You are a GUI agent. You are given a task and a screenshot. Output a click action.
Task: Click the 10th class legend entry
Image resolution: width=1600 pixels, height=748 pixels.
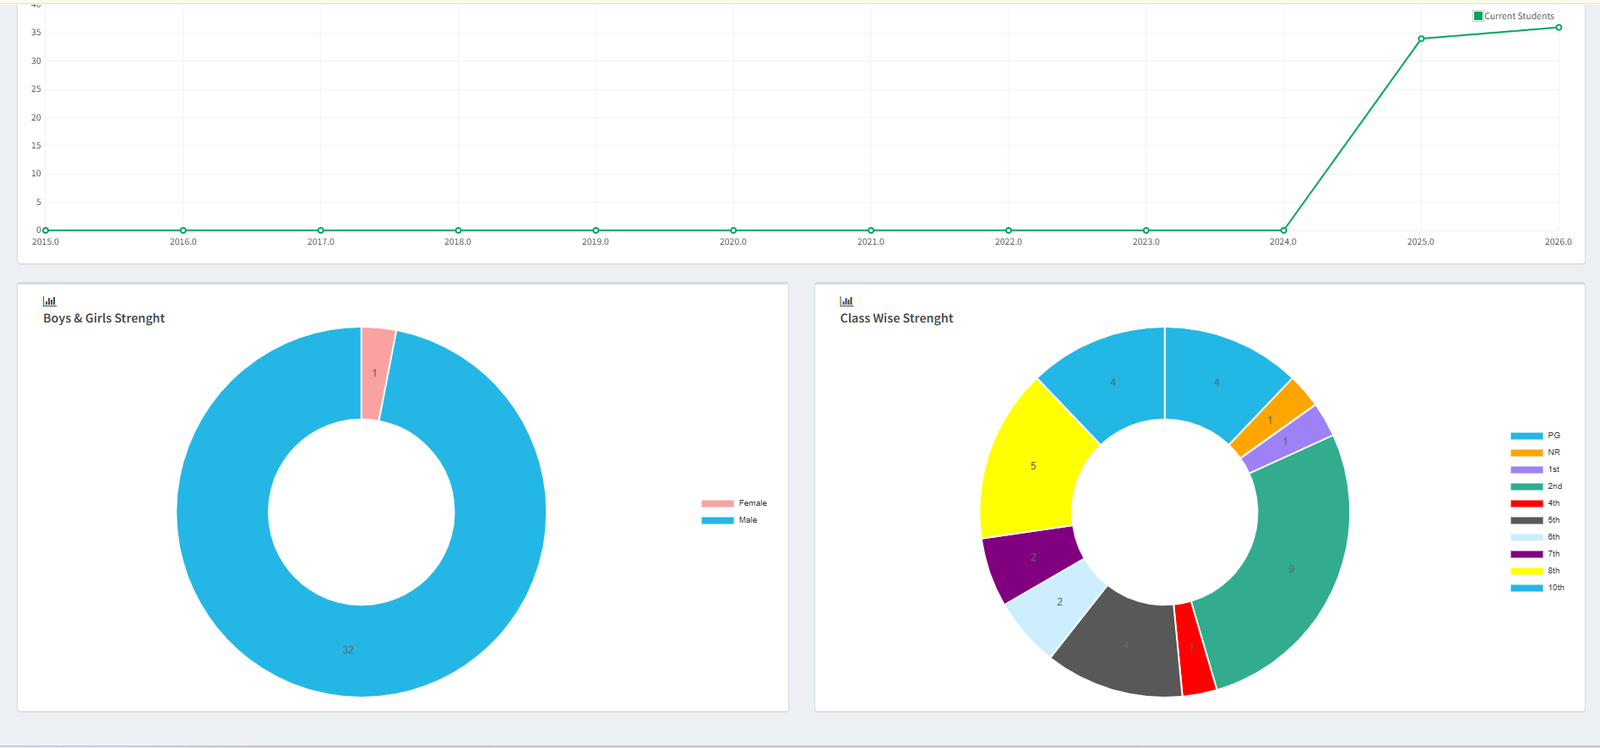tap(1537, 588)
